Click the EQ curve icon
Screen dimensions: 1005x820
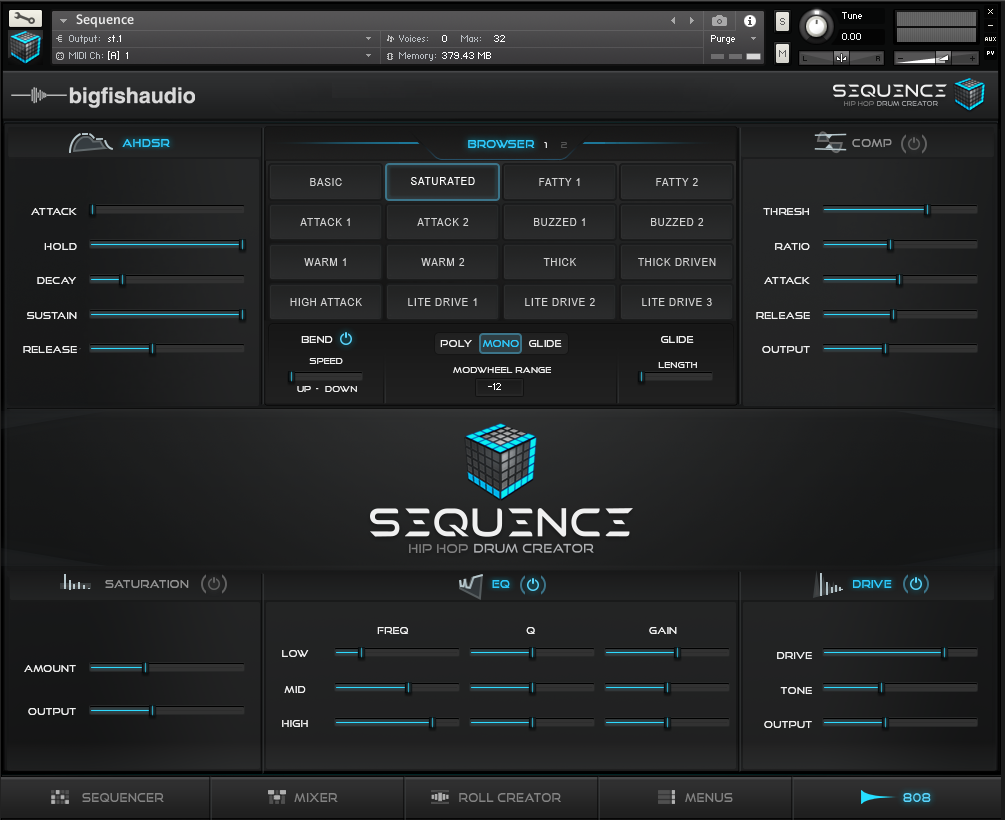pos(471,586)
